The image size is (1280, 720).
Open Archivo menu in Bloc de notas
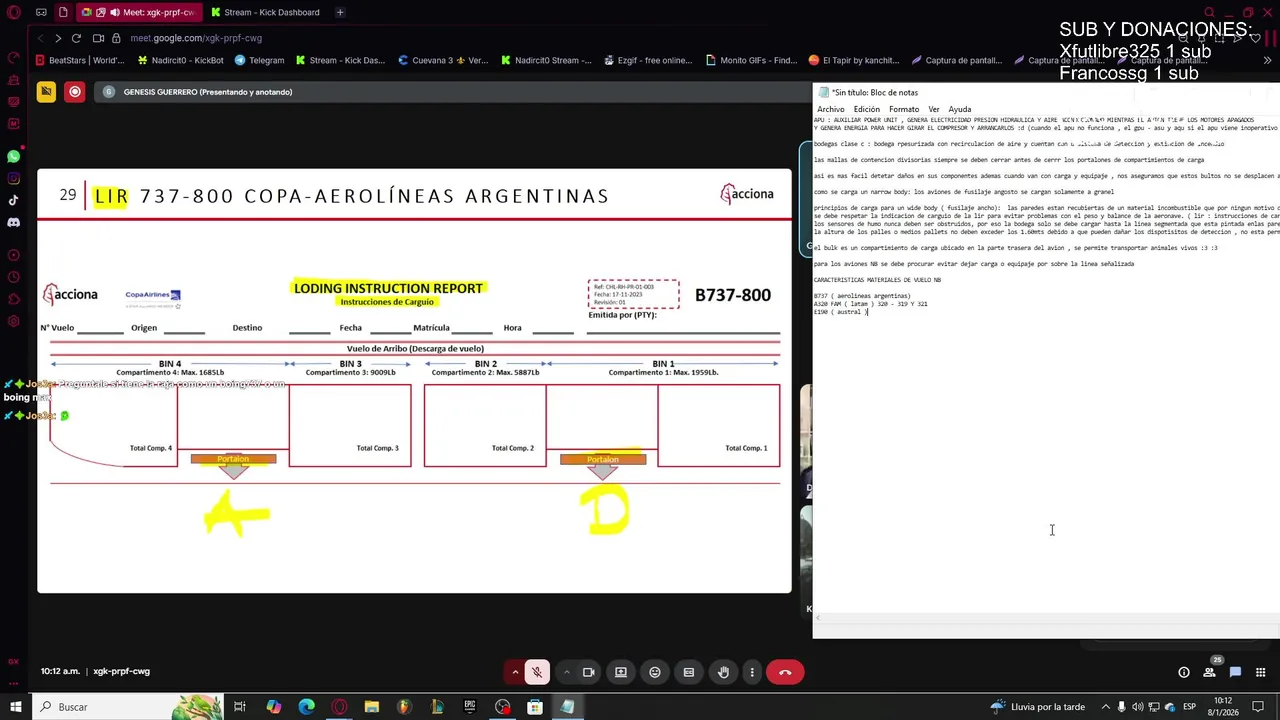tap(830, 109)
